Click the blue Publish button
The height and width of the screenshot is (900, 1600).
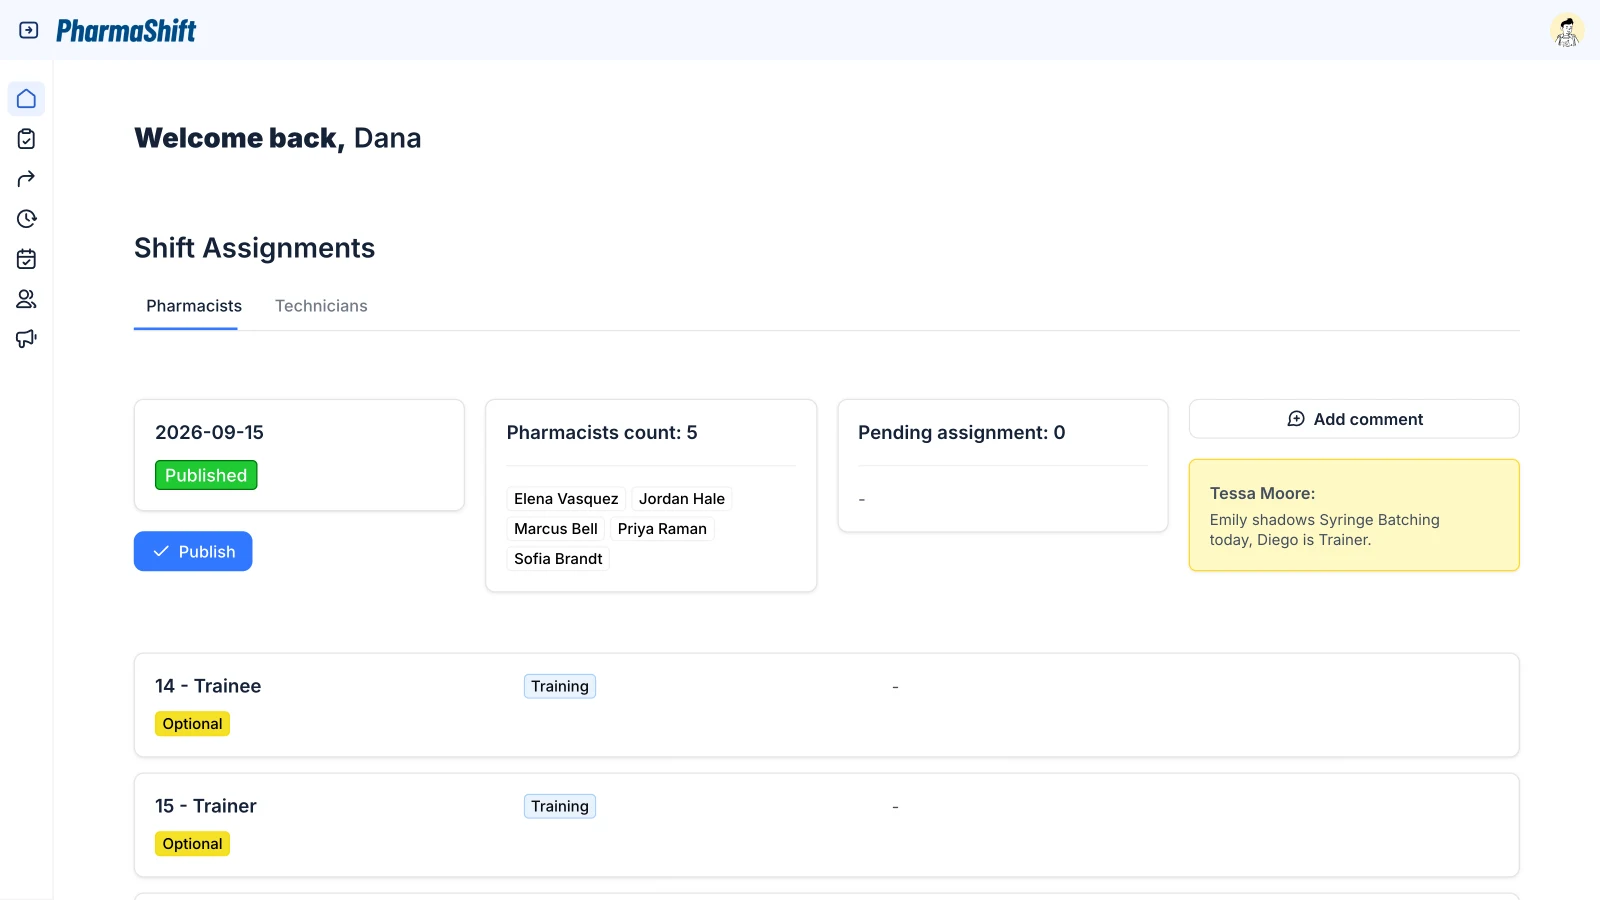point(193,551)
